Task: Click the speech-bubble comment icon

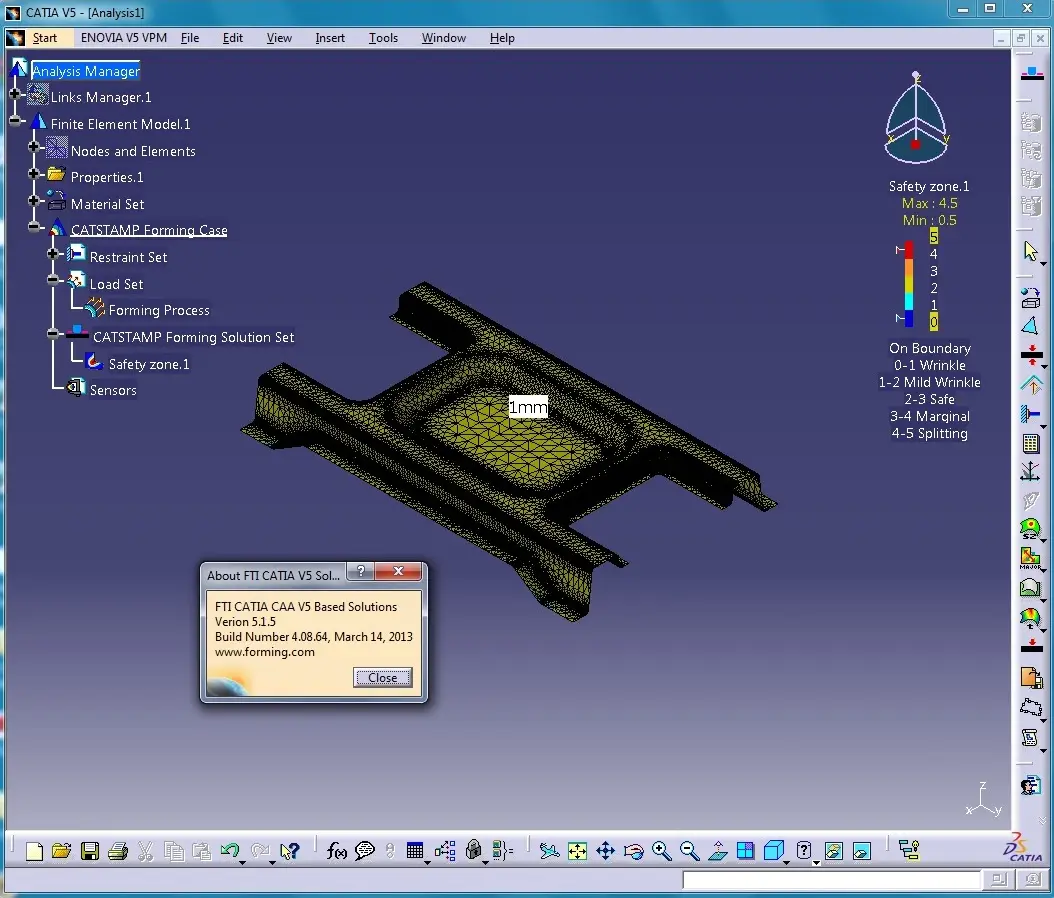Action: coord(364,851)
